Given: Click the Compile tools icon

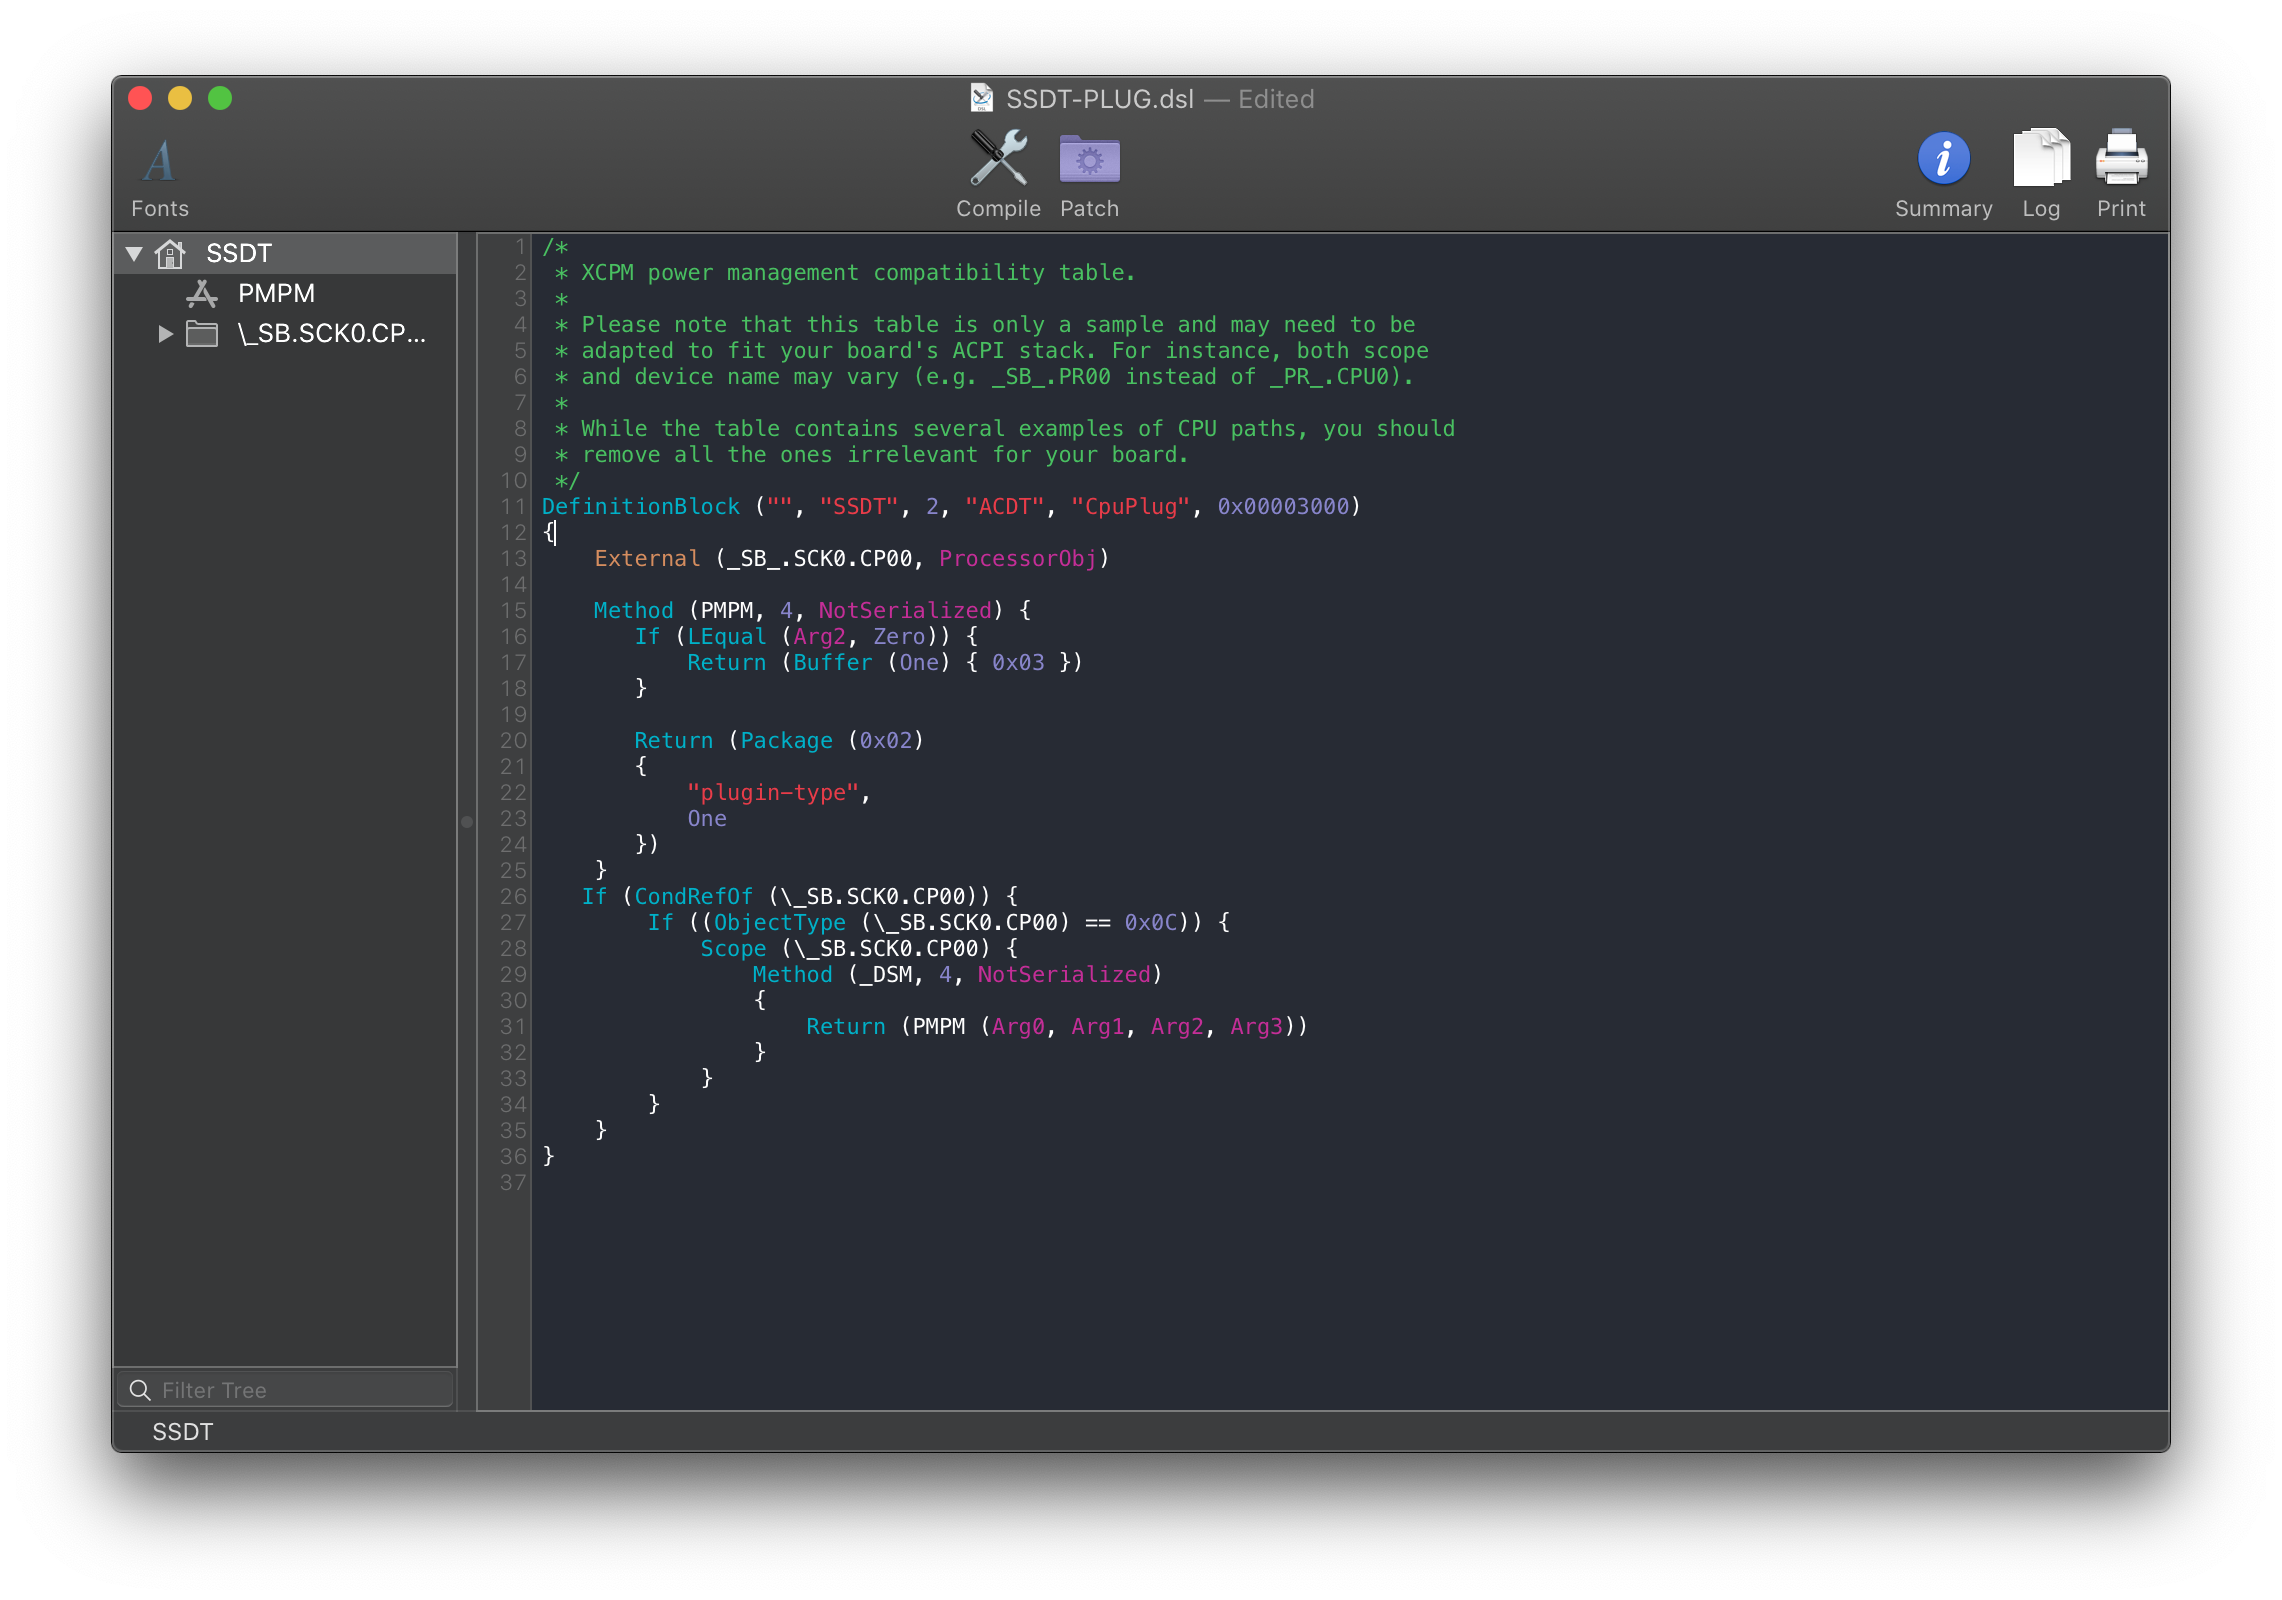Looking at the screenshot, I should pyautogui.click(x=998, y=159).
